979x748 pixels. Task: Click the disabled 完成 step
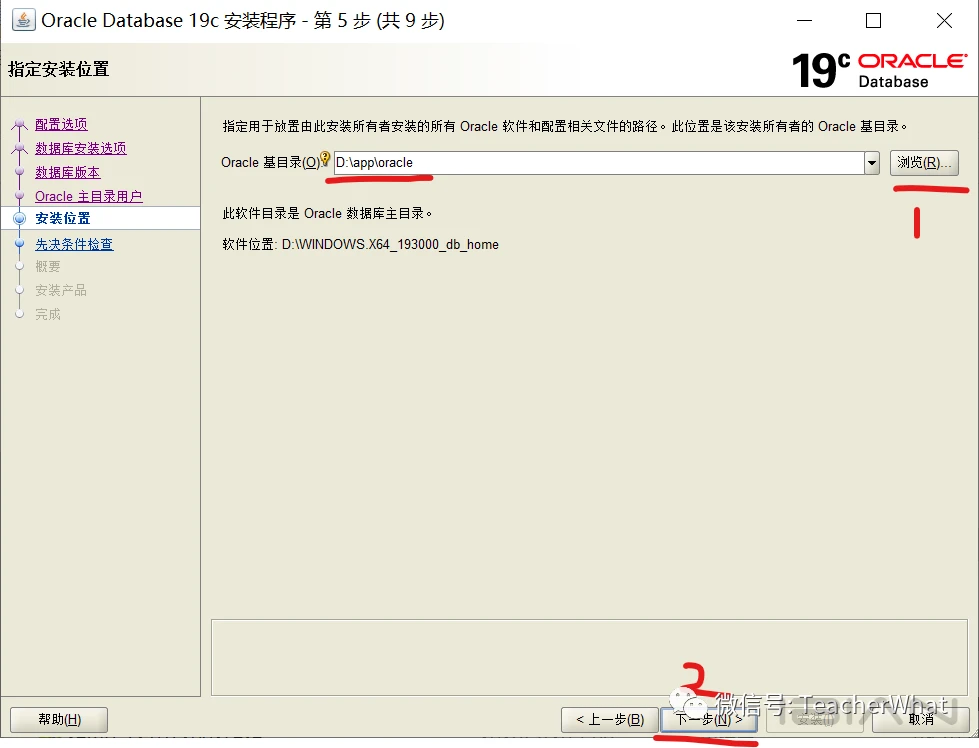point(47,314)
